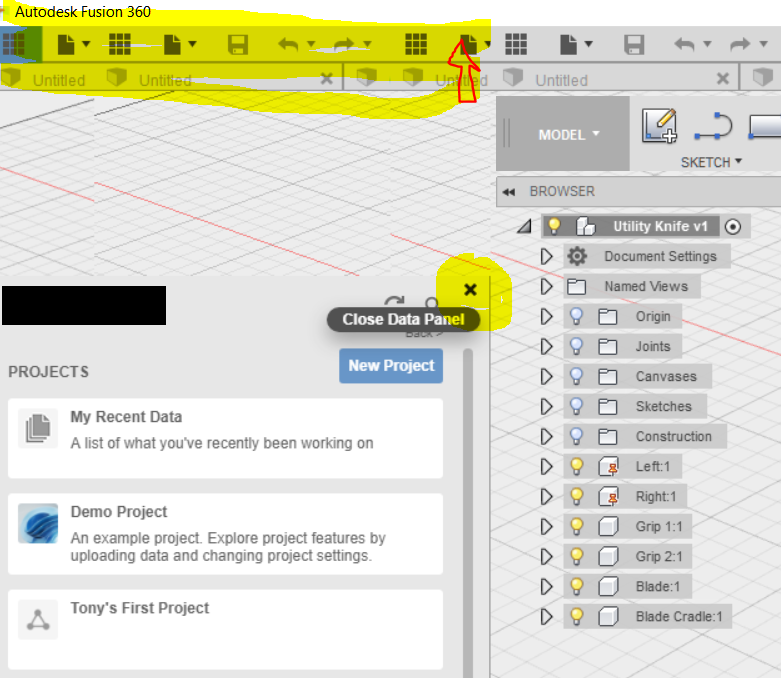Click the Joints folder icon
781x678 pixels.
608,347
